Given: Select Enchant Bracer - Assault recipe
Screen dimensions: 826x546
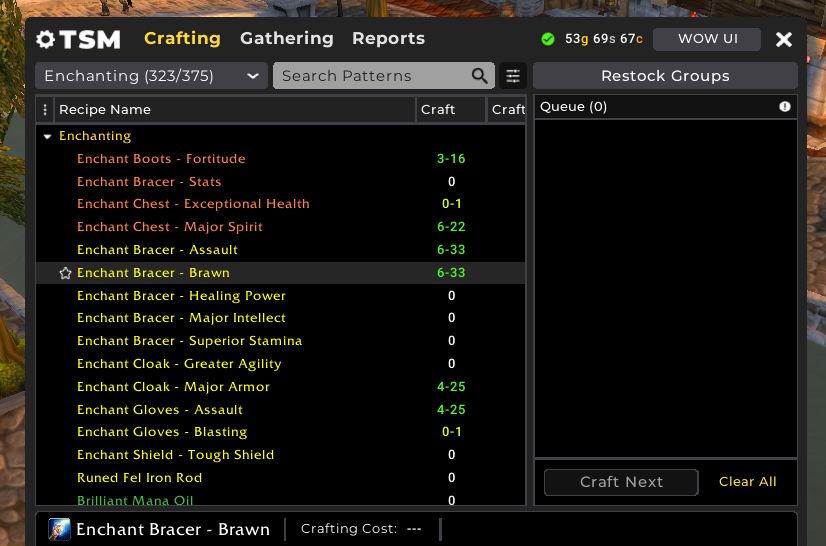Looking at the screenshot, I should point(280,250).
